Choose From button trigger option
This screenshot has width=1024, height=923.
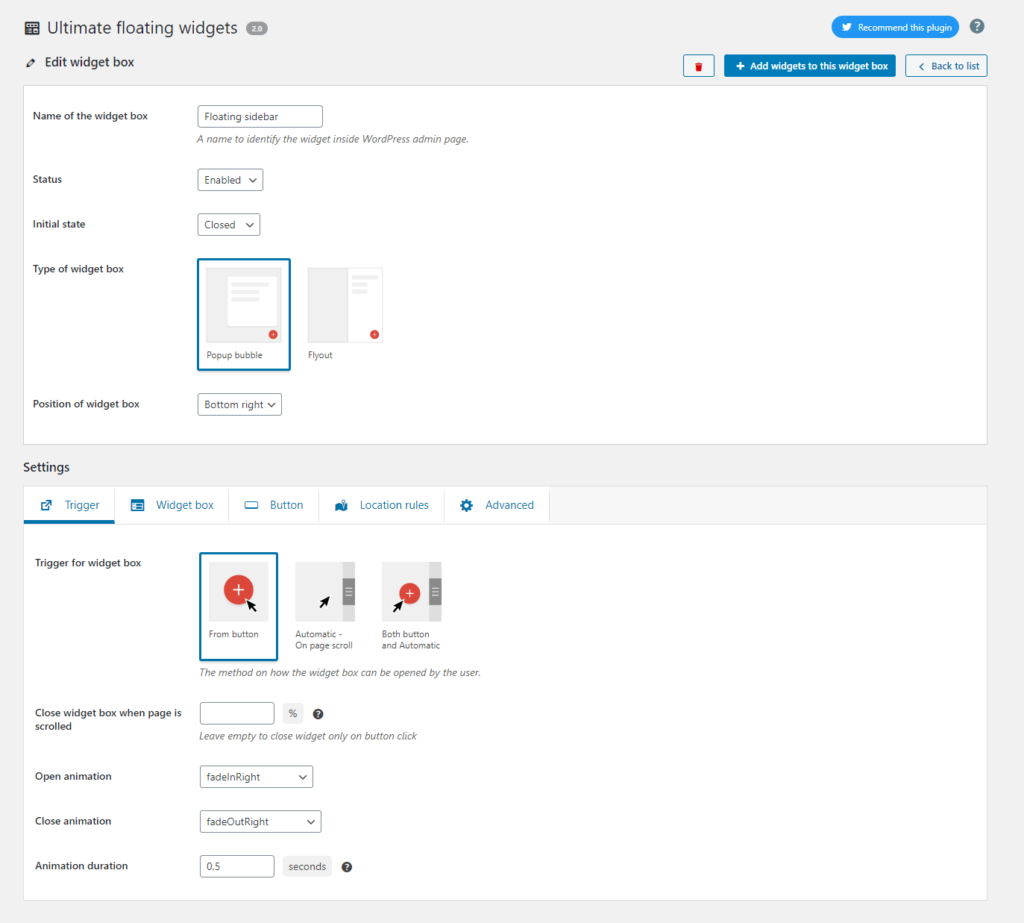tap(238, 607)
